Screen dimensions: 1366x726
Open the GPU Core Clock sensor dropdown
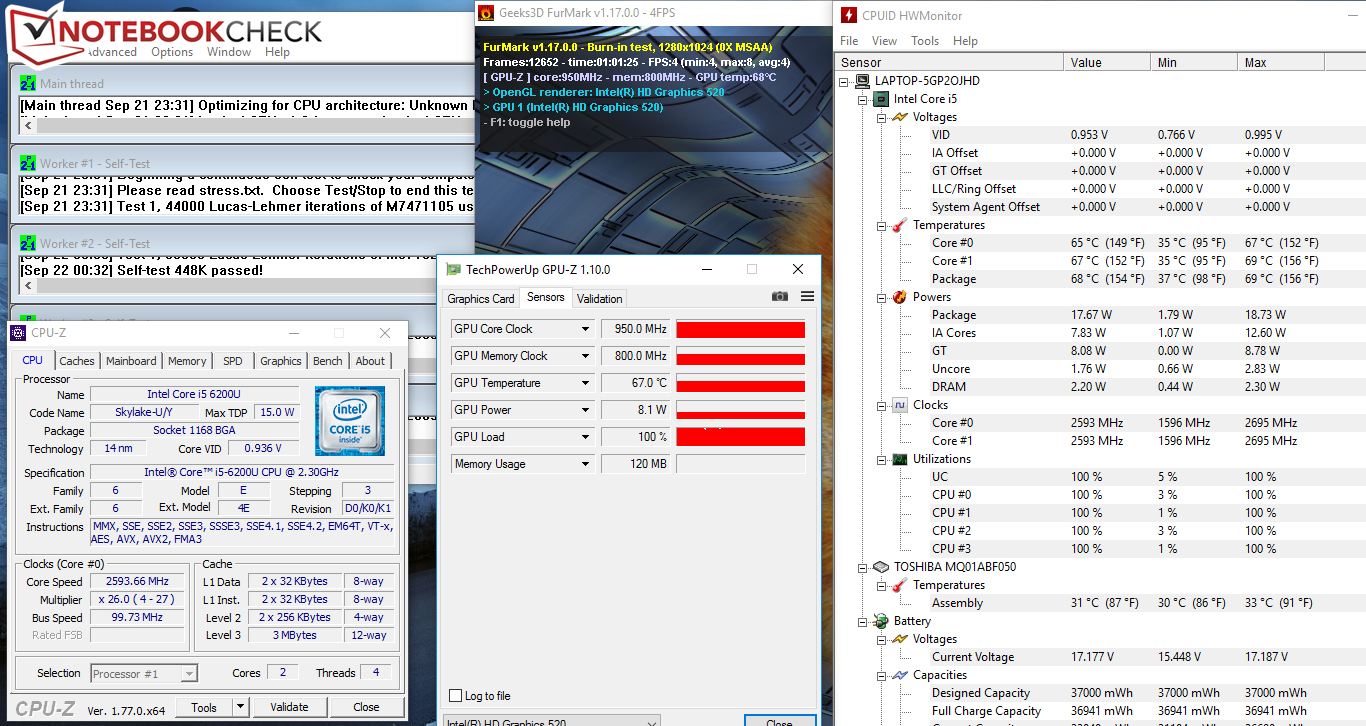[x=586, y=329]
